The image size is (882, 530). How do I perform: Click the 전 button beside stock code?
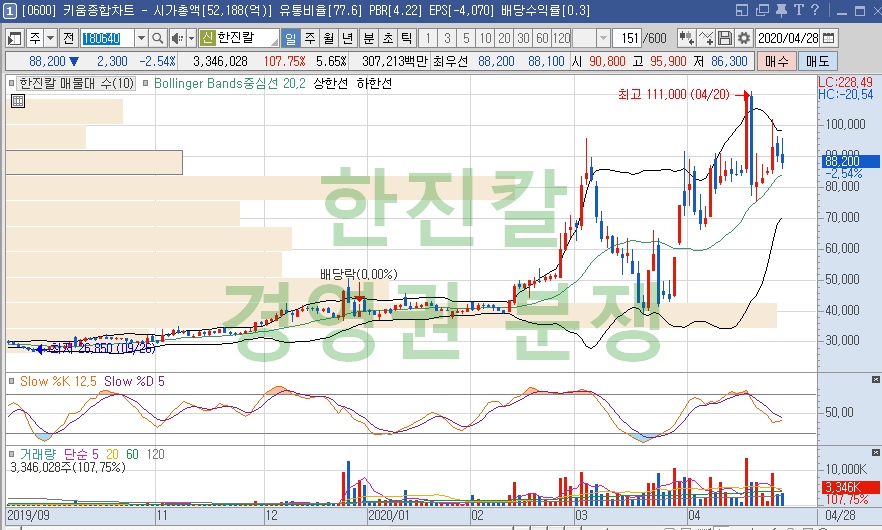point(69,38)
